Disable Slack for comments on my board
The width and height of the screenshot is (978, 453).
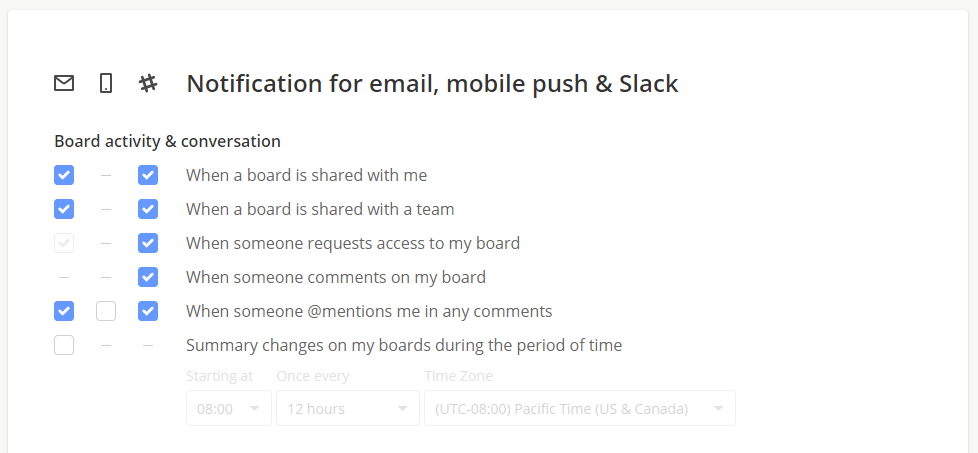[x=148, y=277]
